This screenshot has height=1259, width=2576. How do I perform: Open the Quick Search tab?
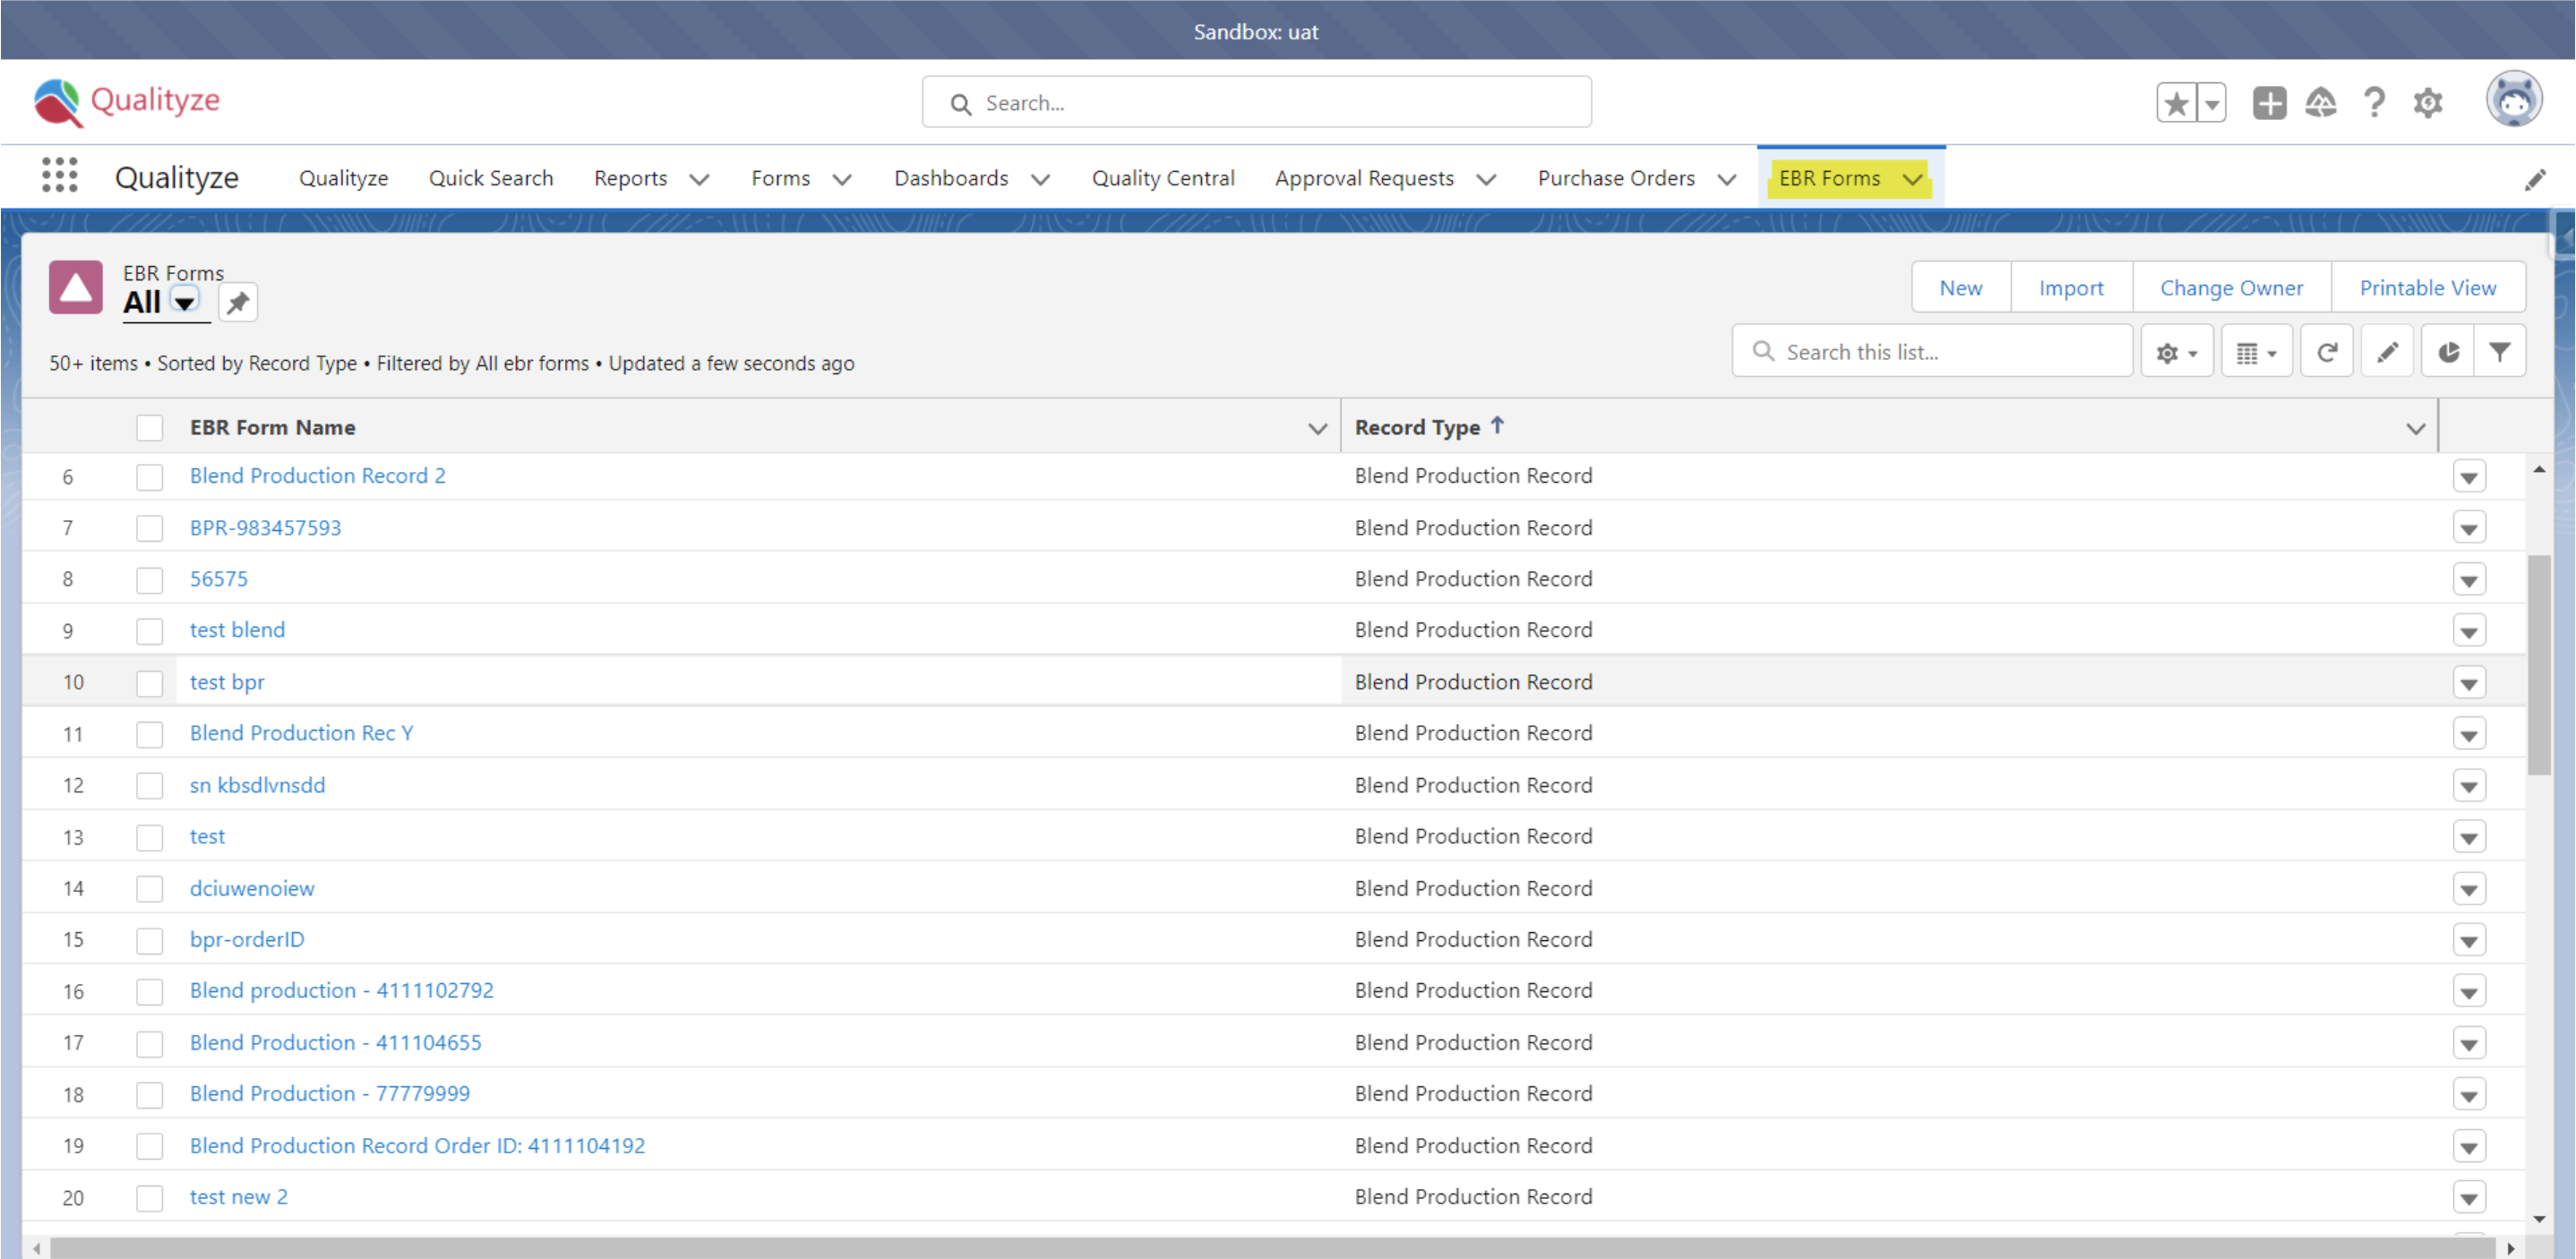click(491, 178)
